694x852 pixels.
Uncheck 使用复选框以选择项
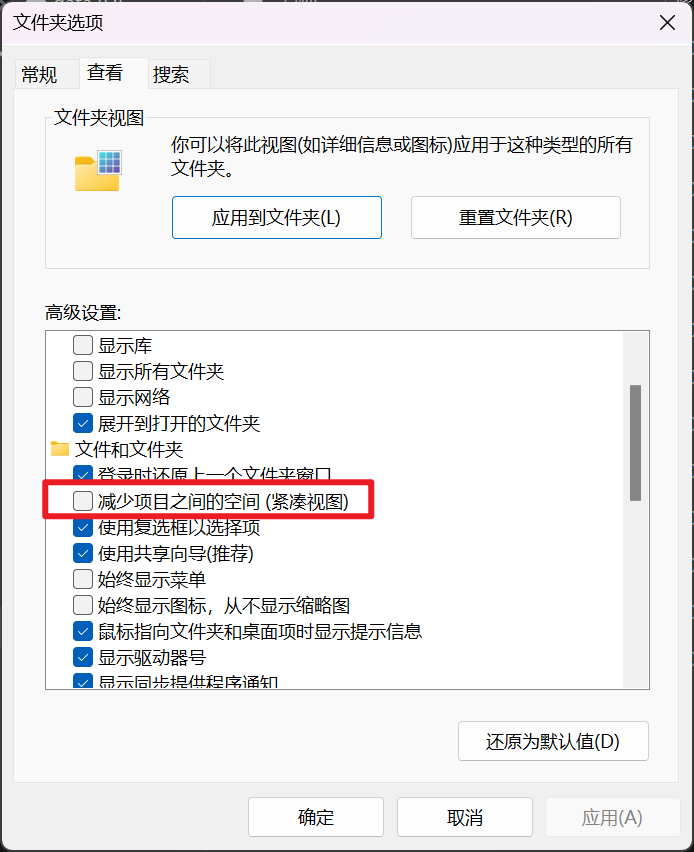tap(83, 527)
